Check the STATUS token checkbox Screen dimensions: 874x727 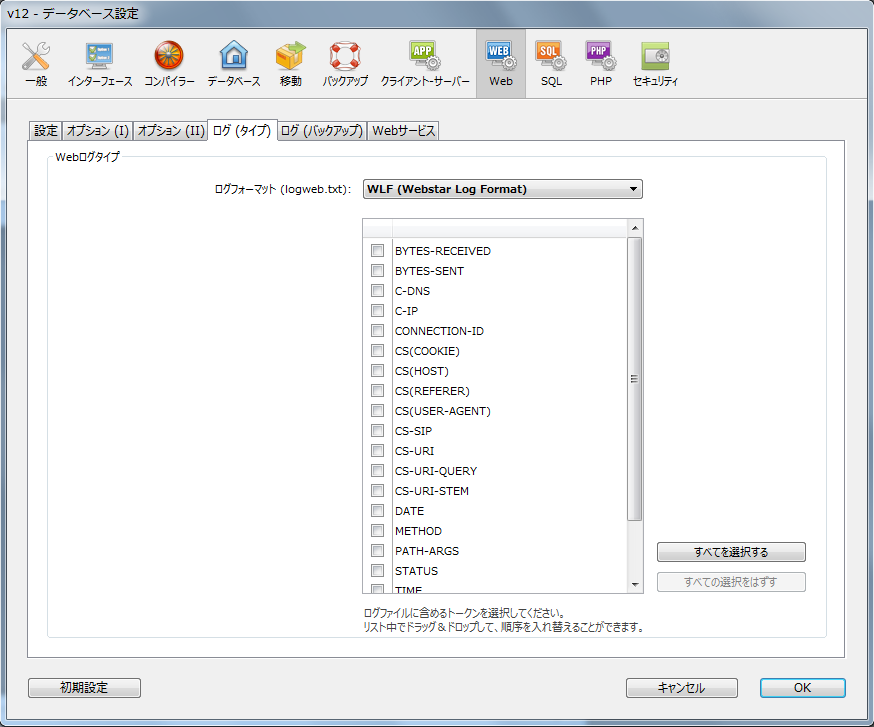pos(377,571)
